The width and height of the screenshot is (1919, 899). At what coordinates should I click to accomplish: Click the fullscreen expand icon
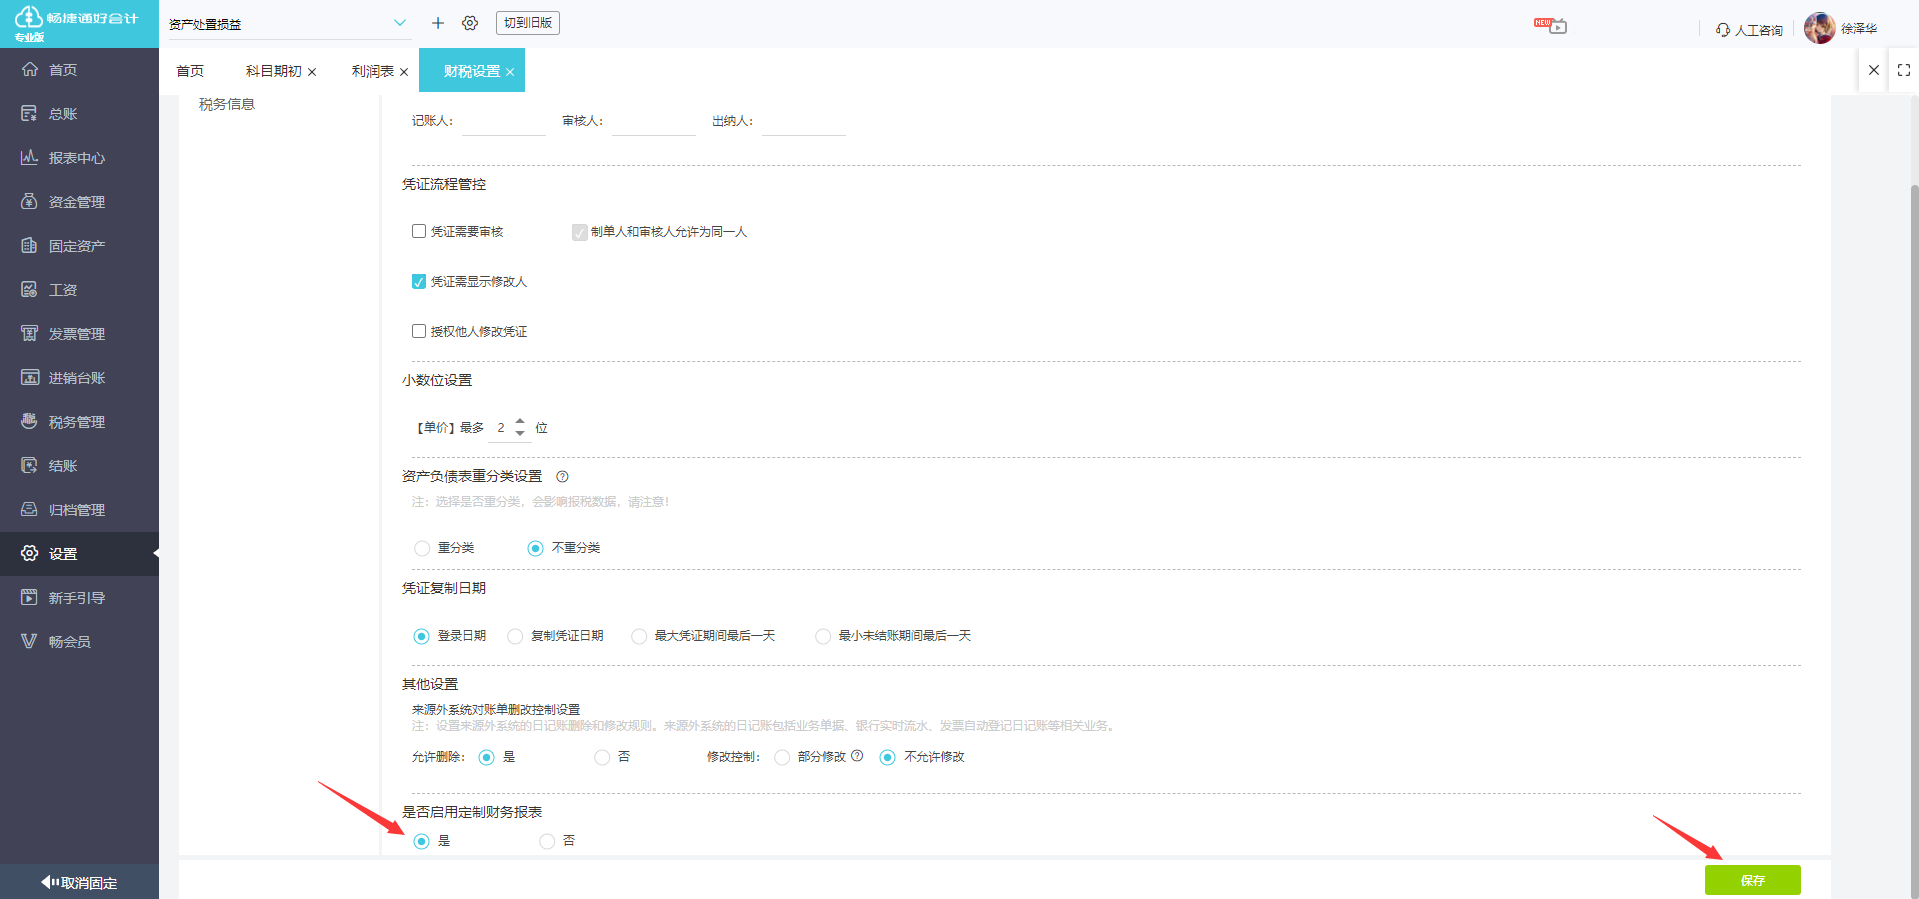1903,70
